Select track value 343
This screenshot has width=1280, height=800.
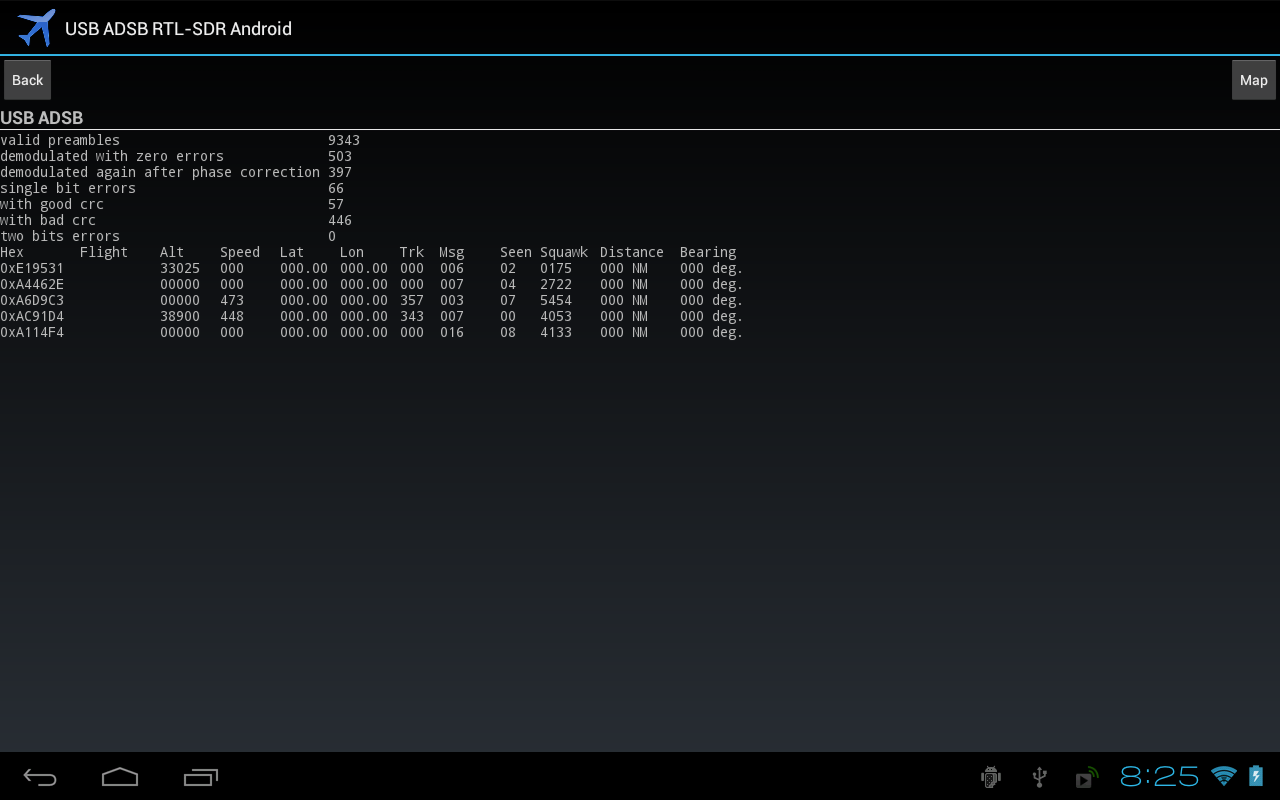coord(412,316)
